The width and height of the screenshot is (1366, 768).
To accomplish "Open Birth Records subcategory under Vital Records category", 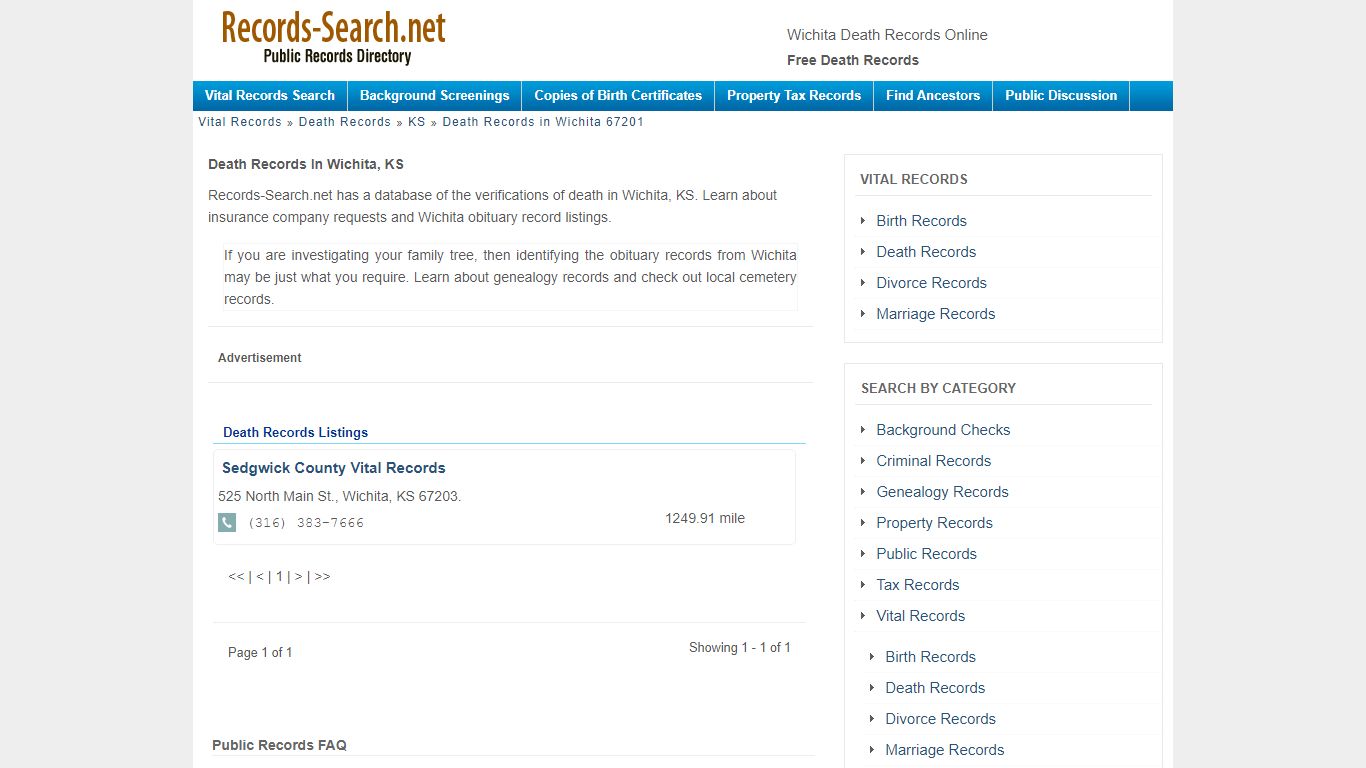I will tap(930, 657).
